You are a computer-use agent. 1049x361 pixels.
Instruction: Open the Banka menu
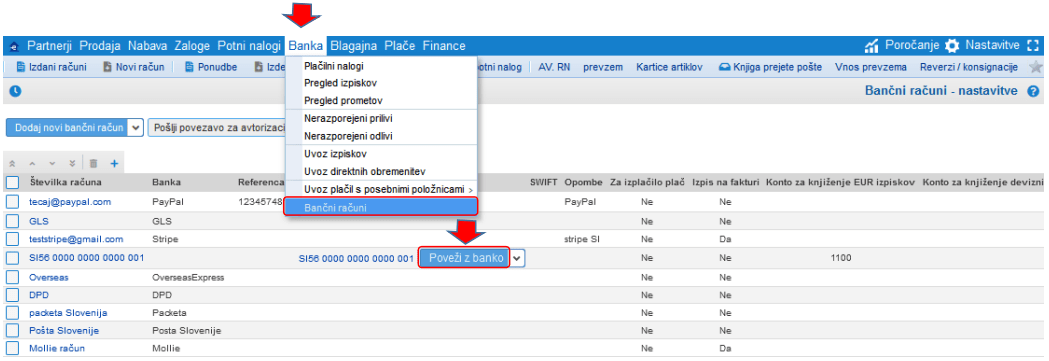[x=306, y=46]
